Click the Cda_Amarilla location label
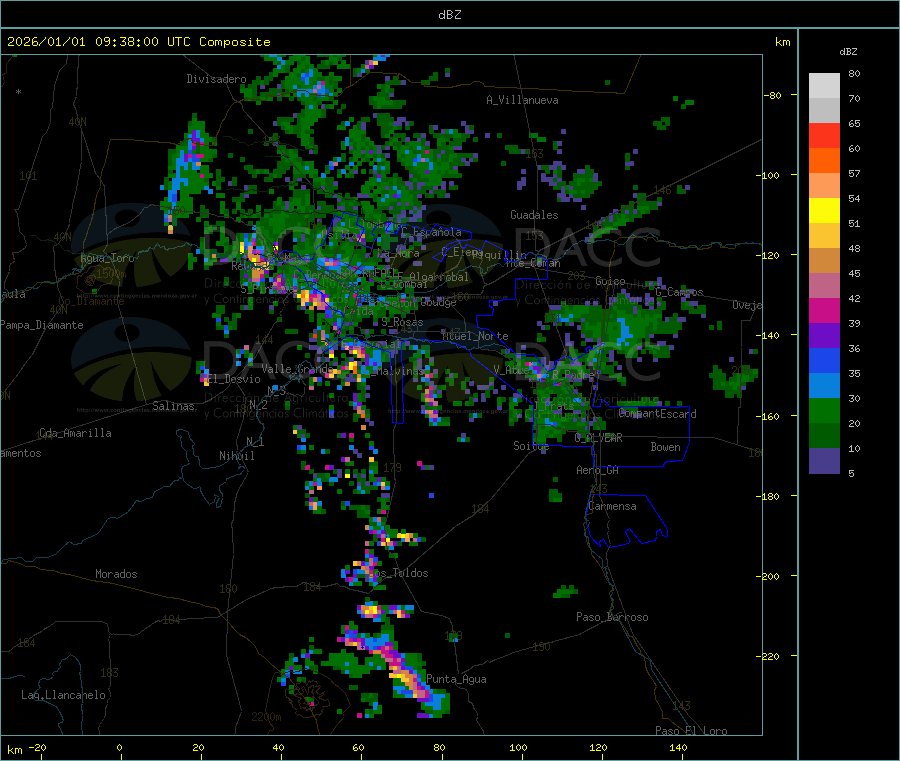Image resolution: width=900 pixels, height=761 pixels. click(75, 433)
